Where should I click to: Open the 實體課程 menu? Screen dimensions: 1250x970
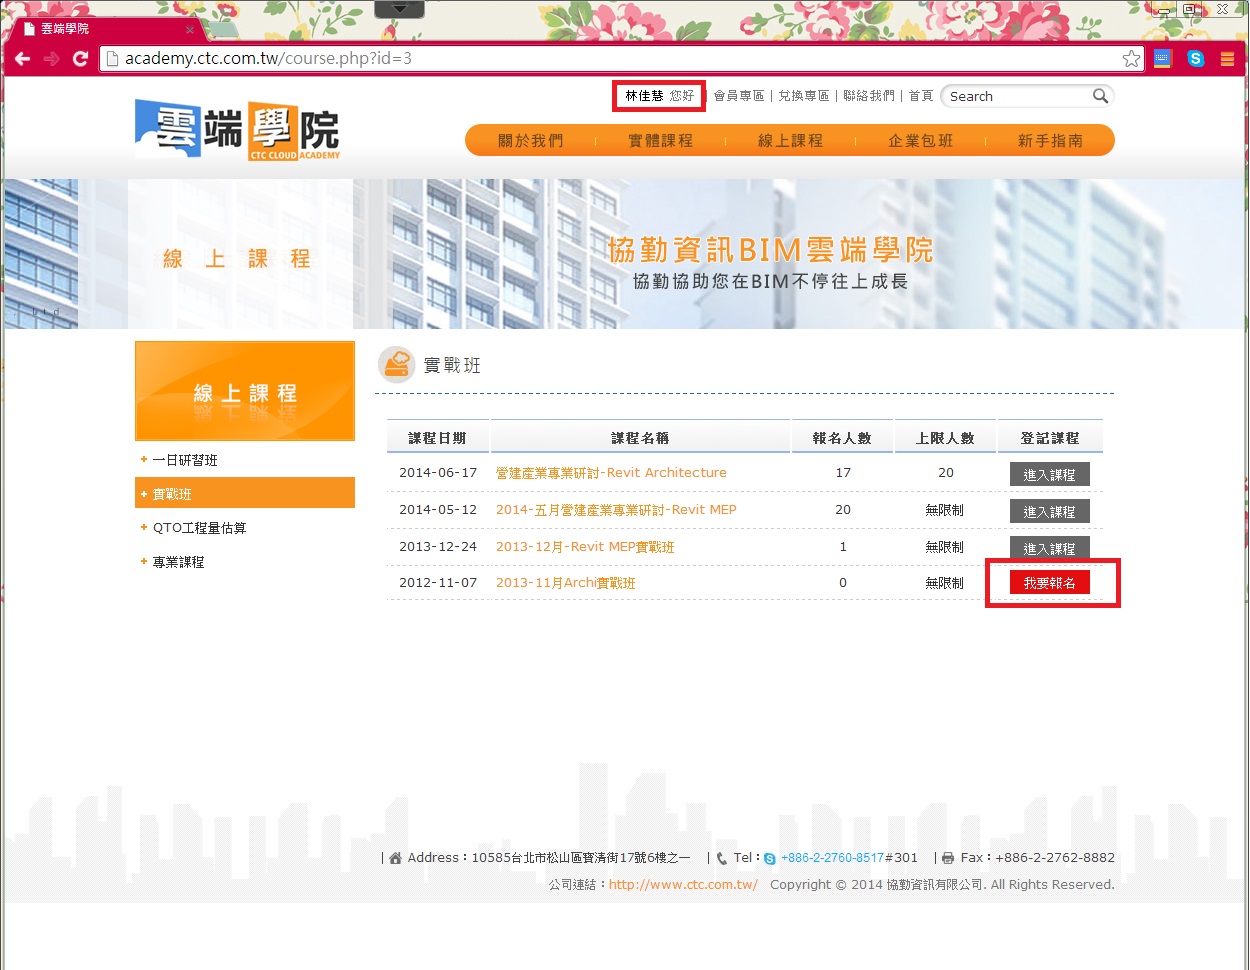[660, 141]
